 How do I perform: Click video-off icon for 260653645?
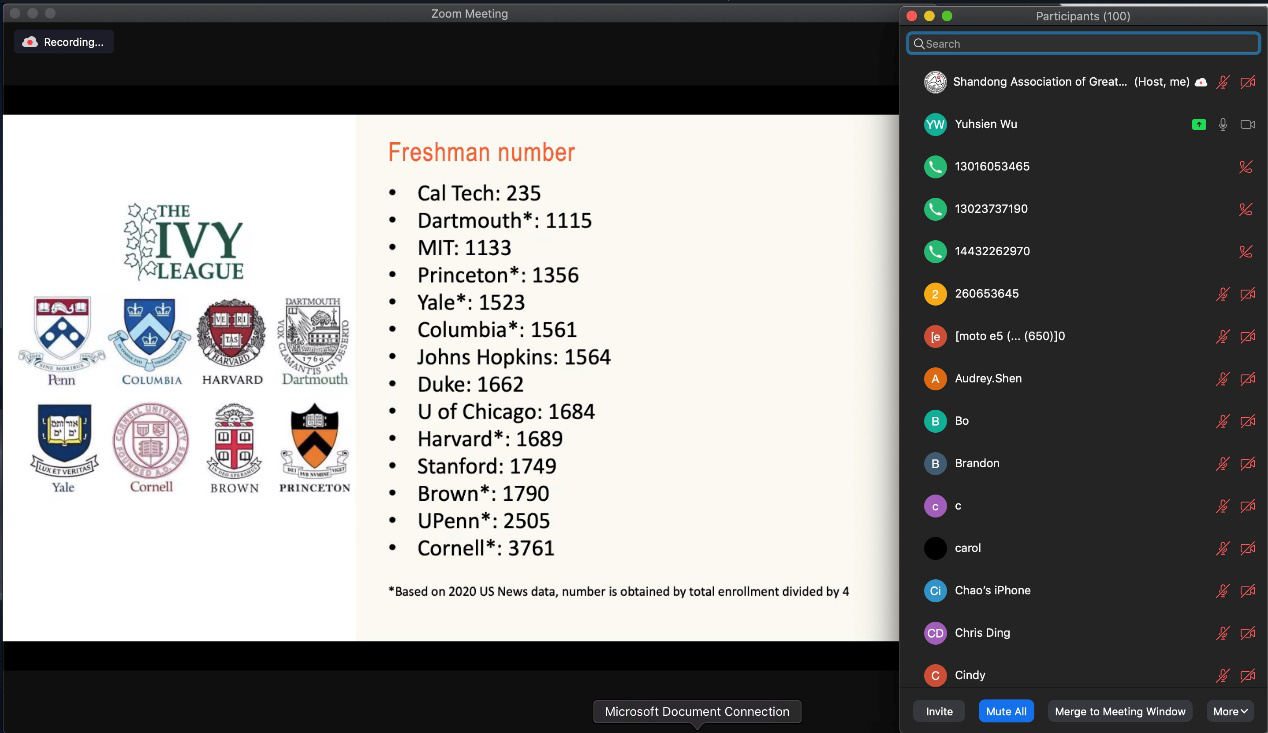point(1248,294)
